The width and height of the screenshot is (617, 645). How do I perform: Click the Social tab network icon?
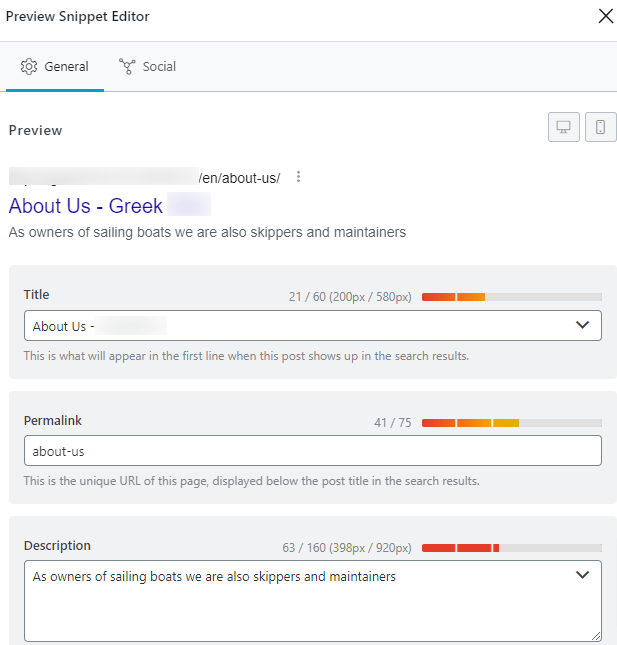[127, 67]
